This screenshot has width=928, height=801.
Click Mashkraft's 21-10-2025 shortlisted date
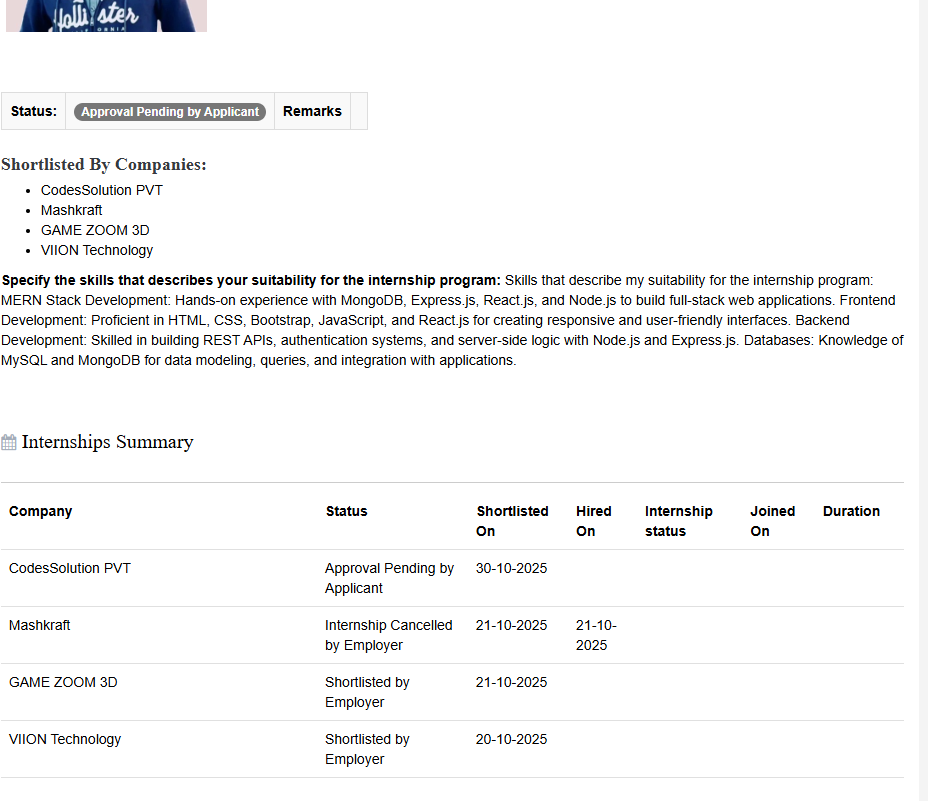[x=511, y=625]
